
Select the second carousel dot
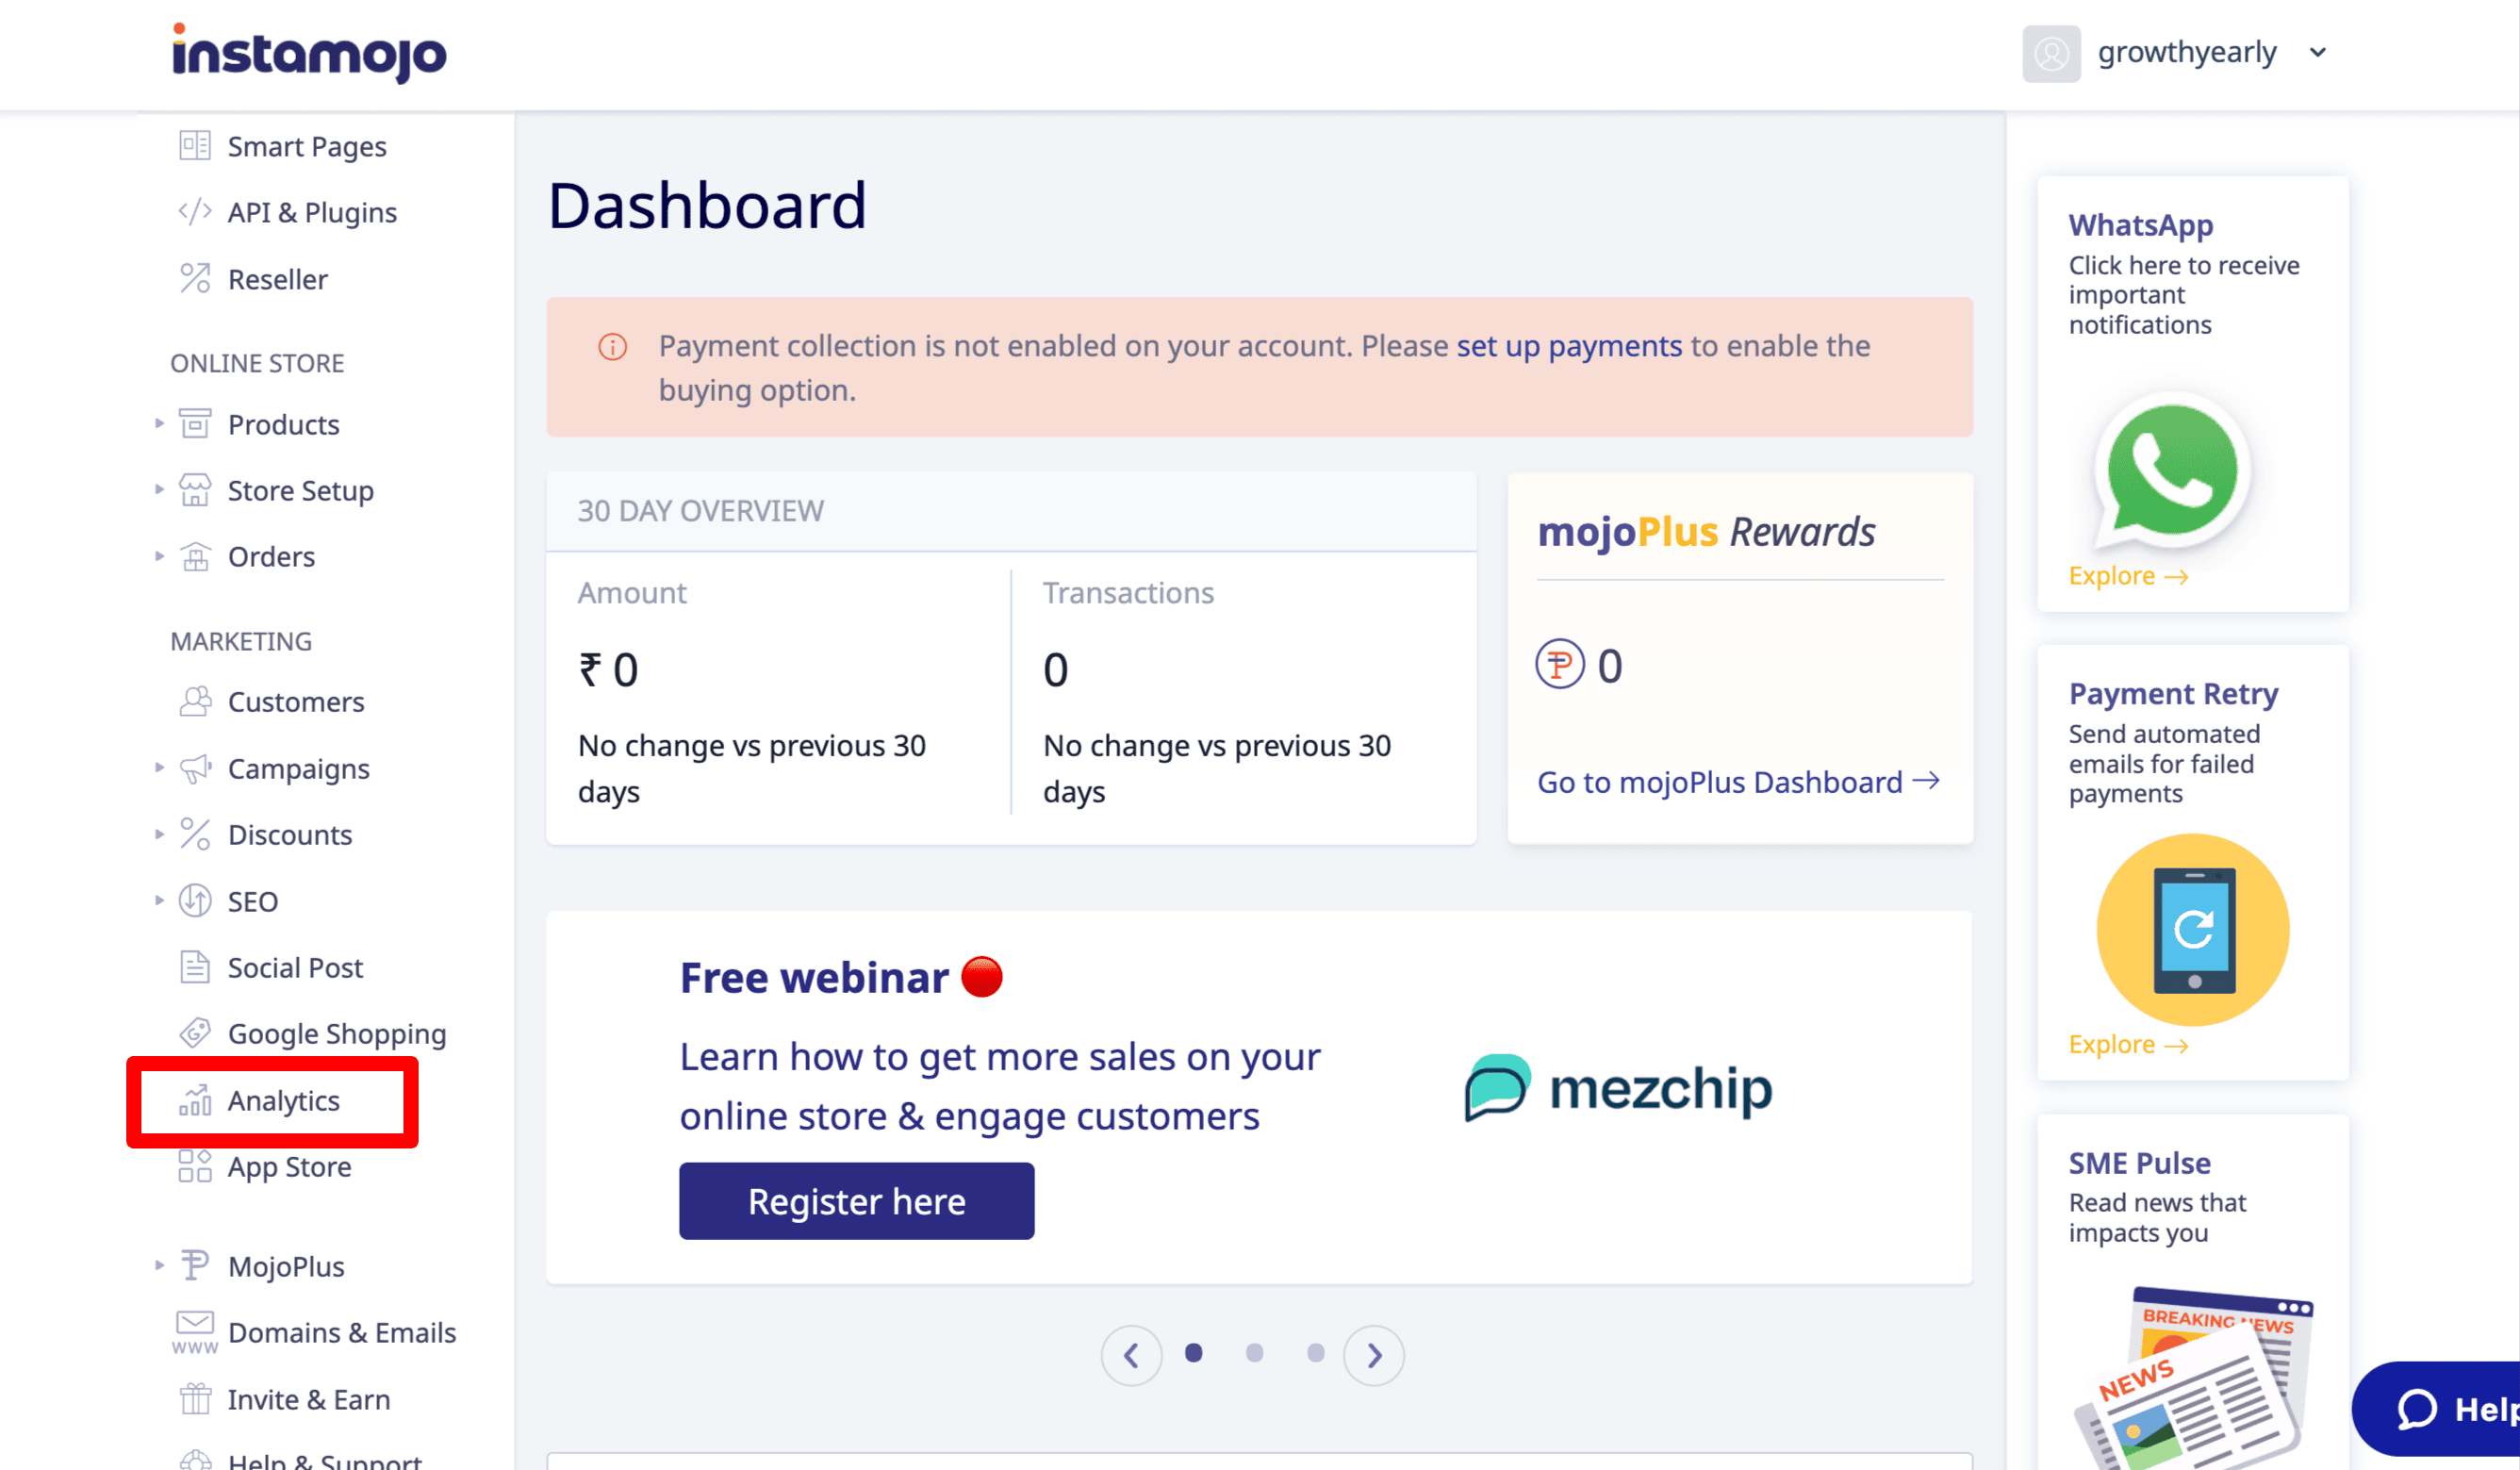(x=1254, y=1353)
